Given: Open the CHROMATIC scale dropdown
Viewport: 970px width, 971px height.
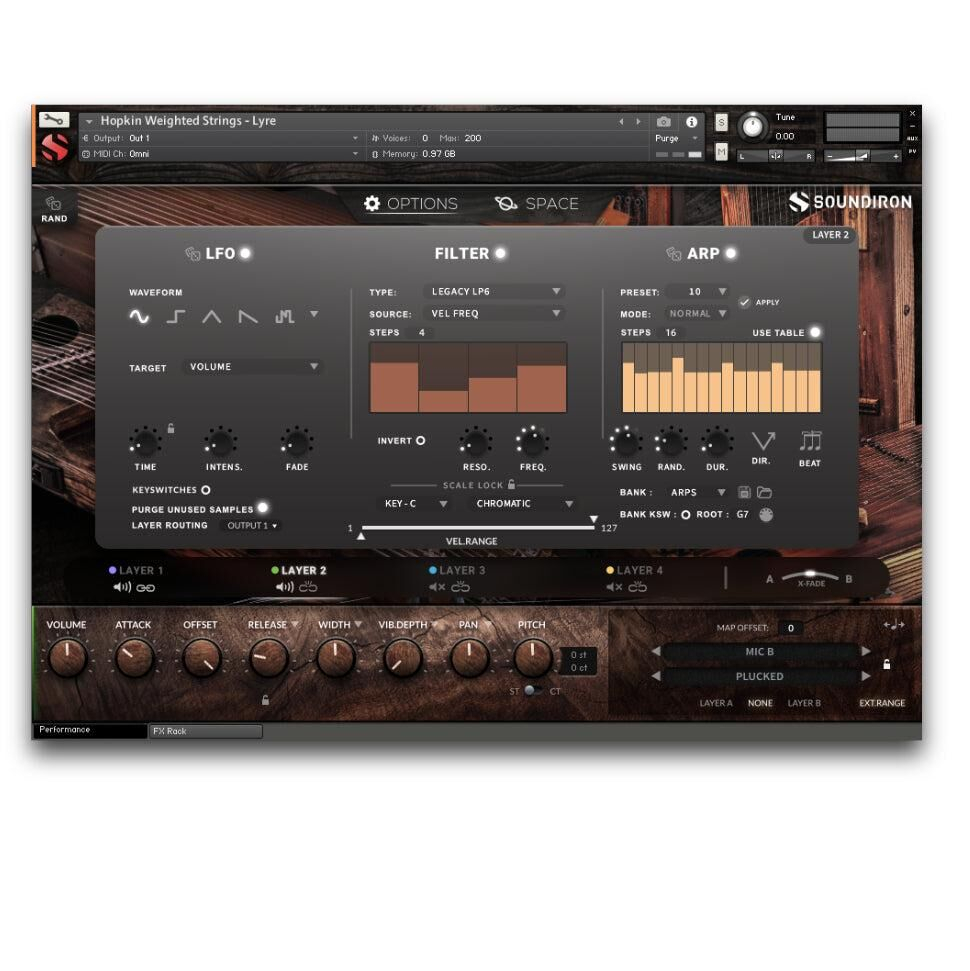Looking at the screenshot, I should [525, 504].
